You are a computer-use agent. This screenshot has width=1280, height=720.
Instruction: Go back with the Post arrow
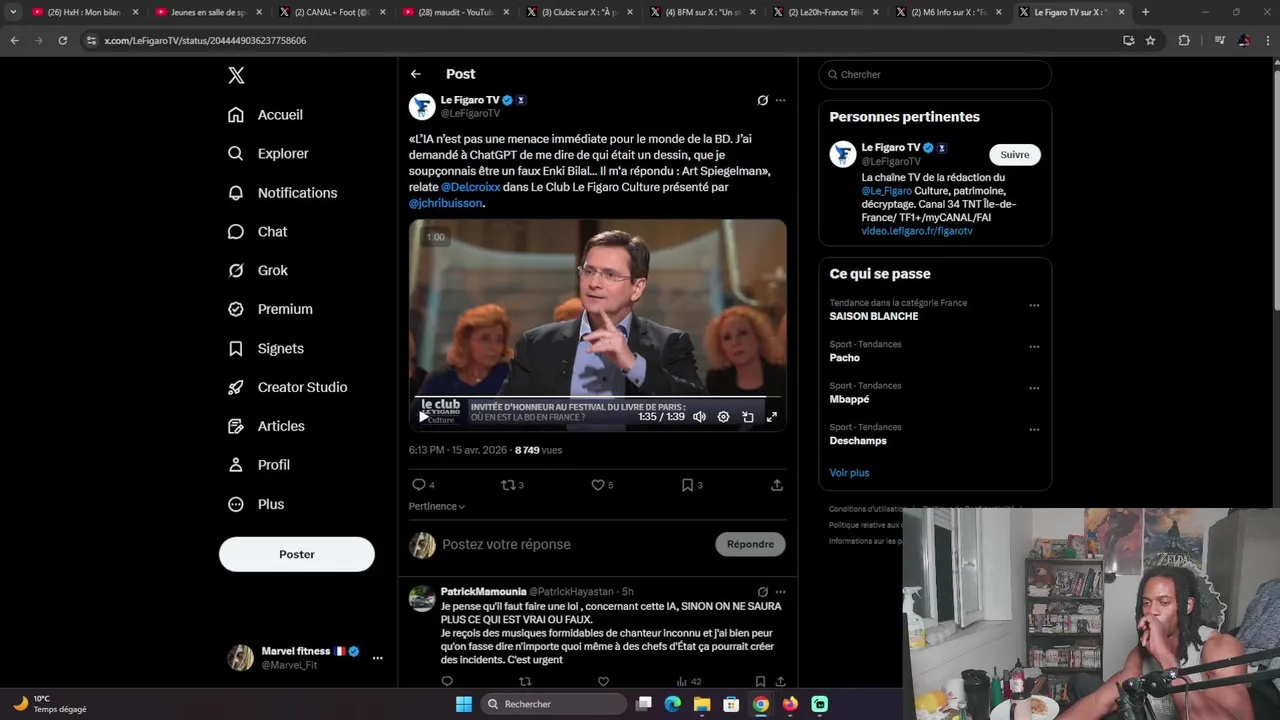click(415, 74)
